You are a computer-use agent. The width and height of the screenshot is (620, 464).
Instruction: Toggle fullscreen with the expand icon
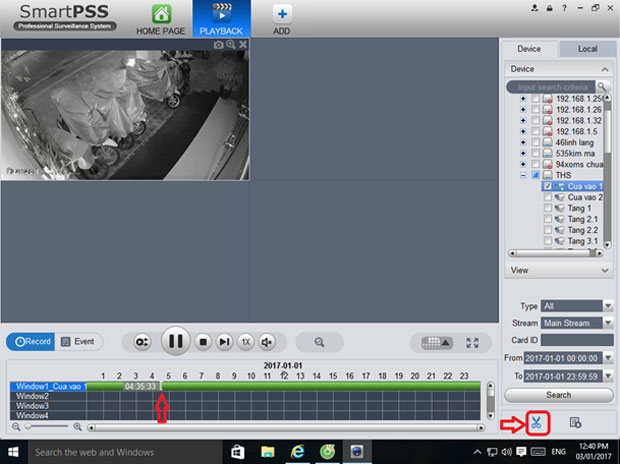[473, 342]
